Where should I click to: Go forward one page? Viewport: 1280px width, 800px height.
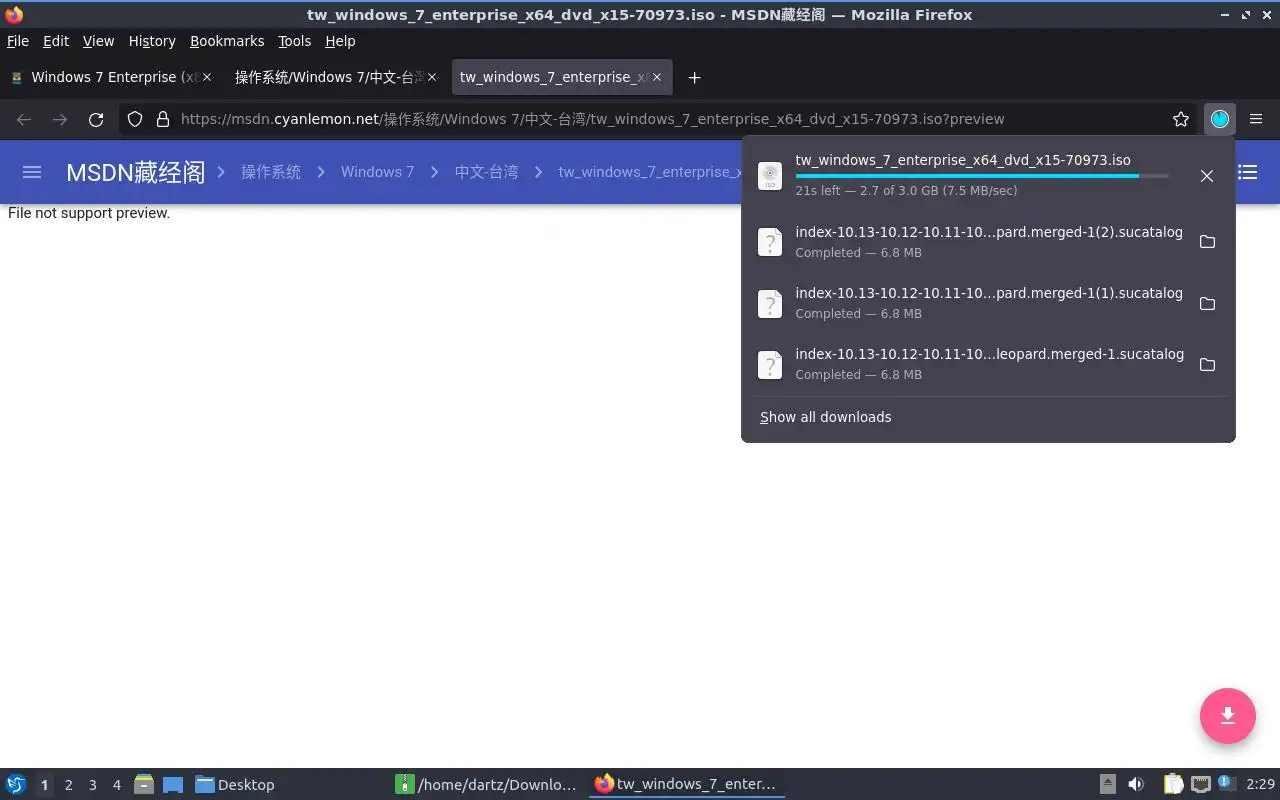[x=60, y=119]
